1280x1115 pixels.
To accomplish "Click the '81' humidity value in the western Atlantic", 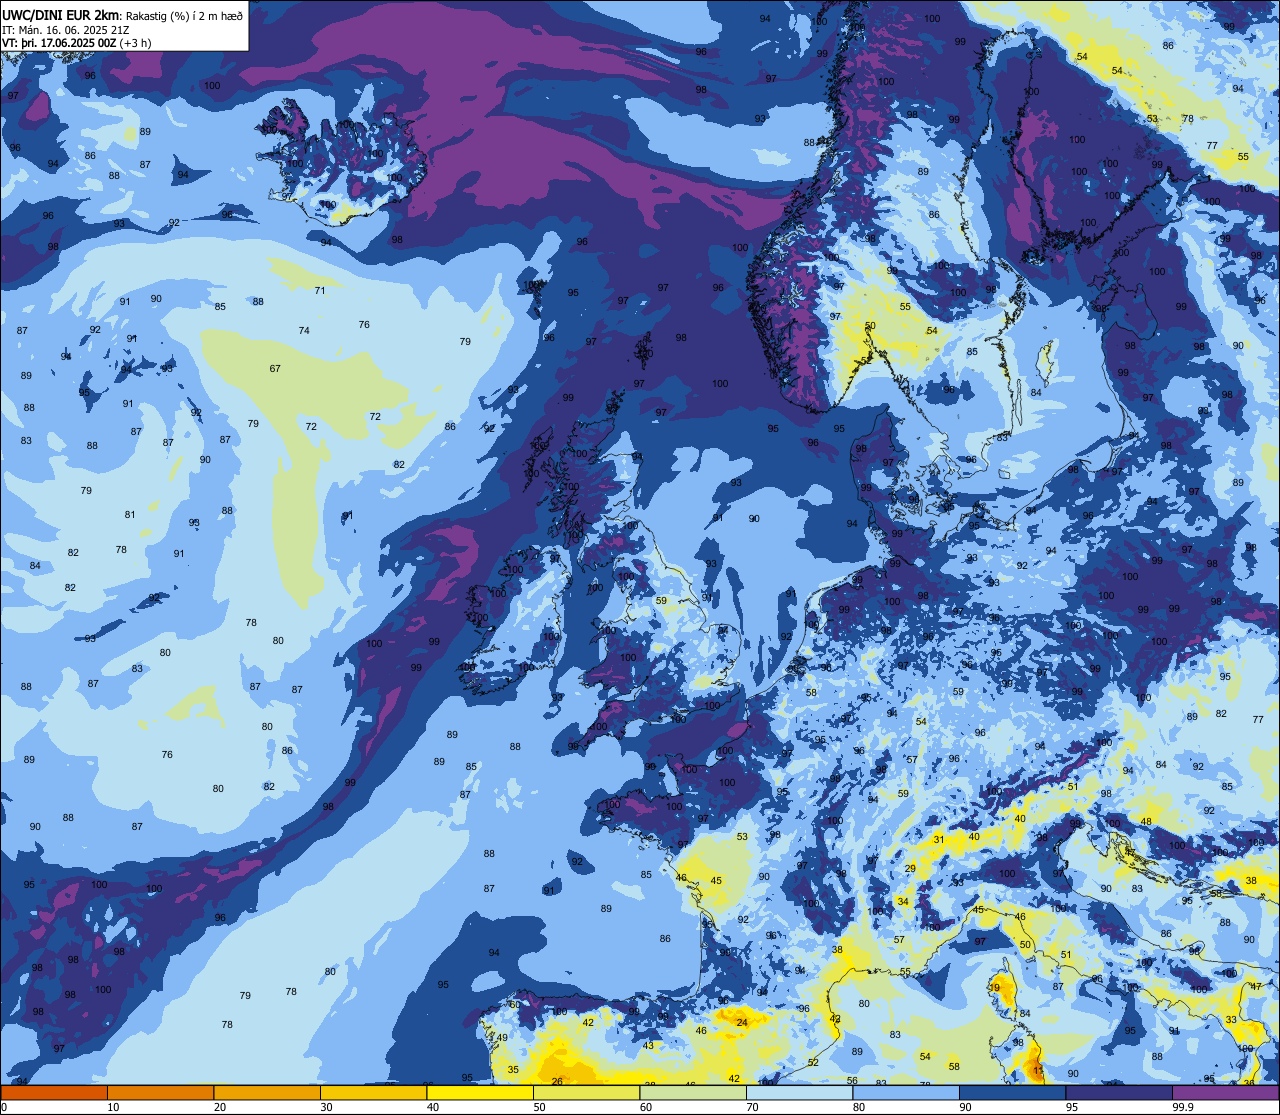I will coord(130,515).
